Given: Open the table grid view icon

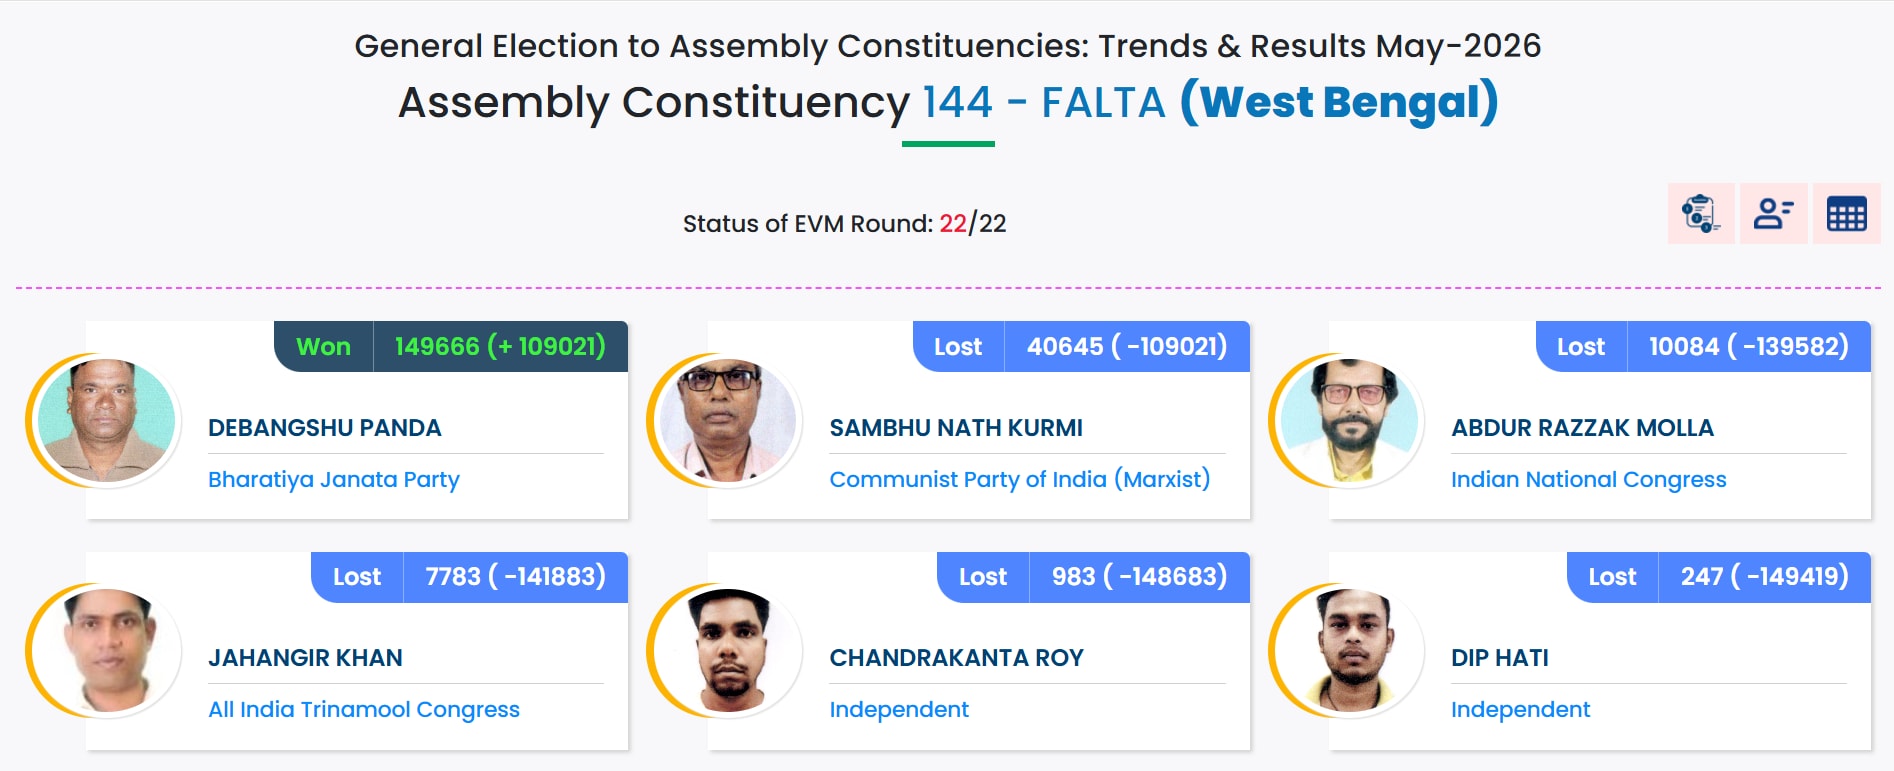Looking at the screenshot, I should [x=1846, y=214].
